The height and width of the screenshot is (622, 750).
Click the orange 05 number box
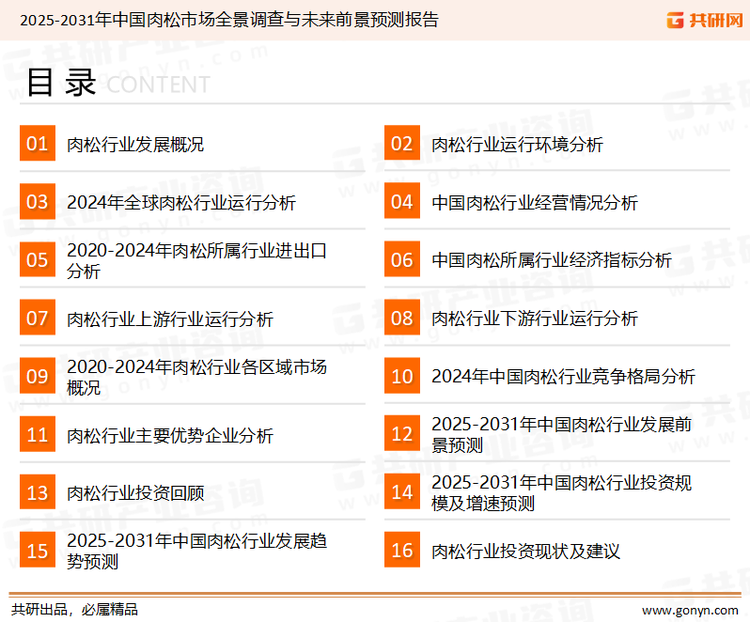pos(37,259)
